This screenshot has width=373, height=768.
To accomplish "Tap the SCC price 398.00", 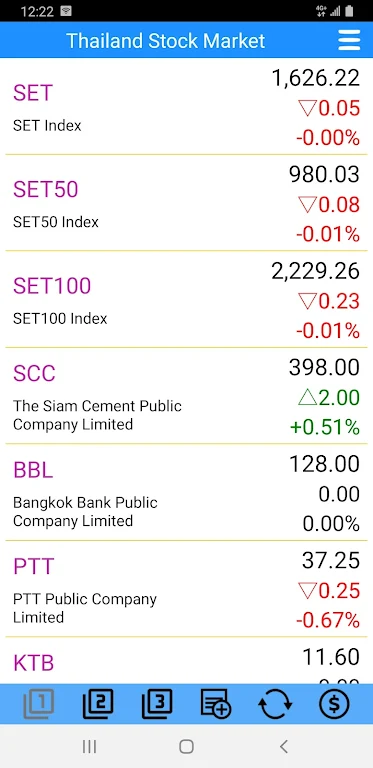I will [324, 367].
